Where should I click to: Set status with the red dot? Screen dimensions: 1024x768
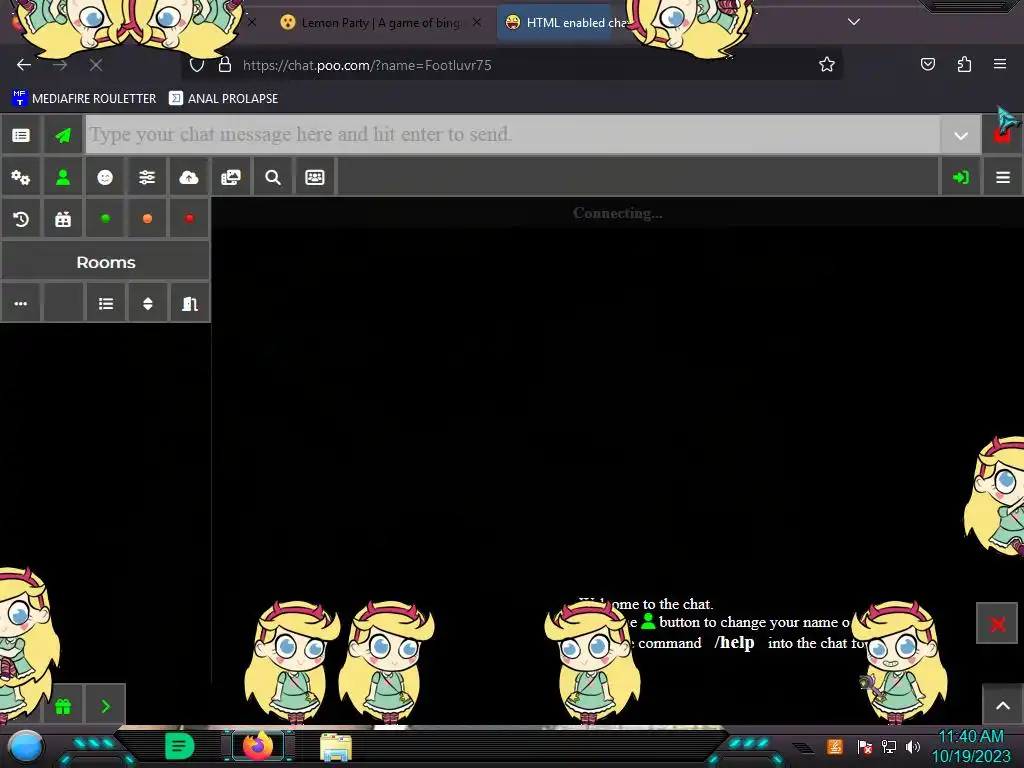189,219
